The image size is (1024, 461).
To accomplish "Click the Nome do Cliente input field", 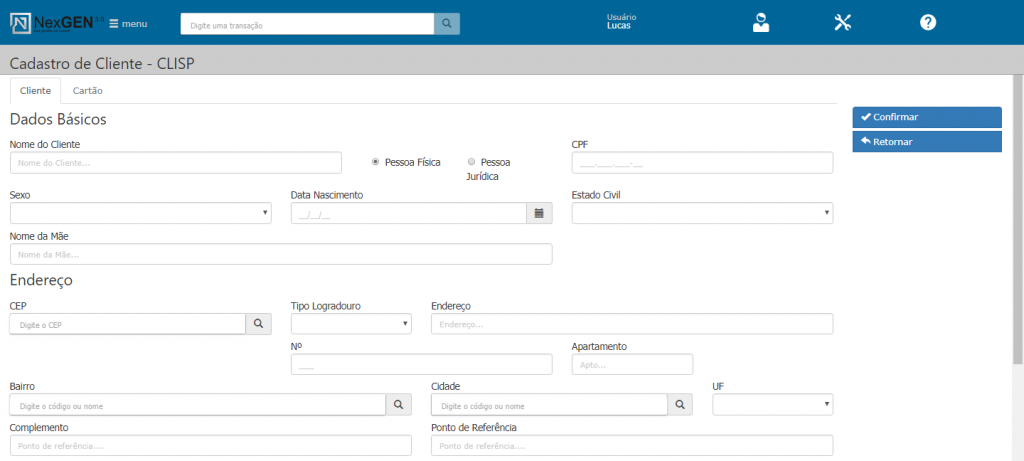I will pos(176,163).
